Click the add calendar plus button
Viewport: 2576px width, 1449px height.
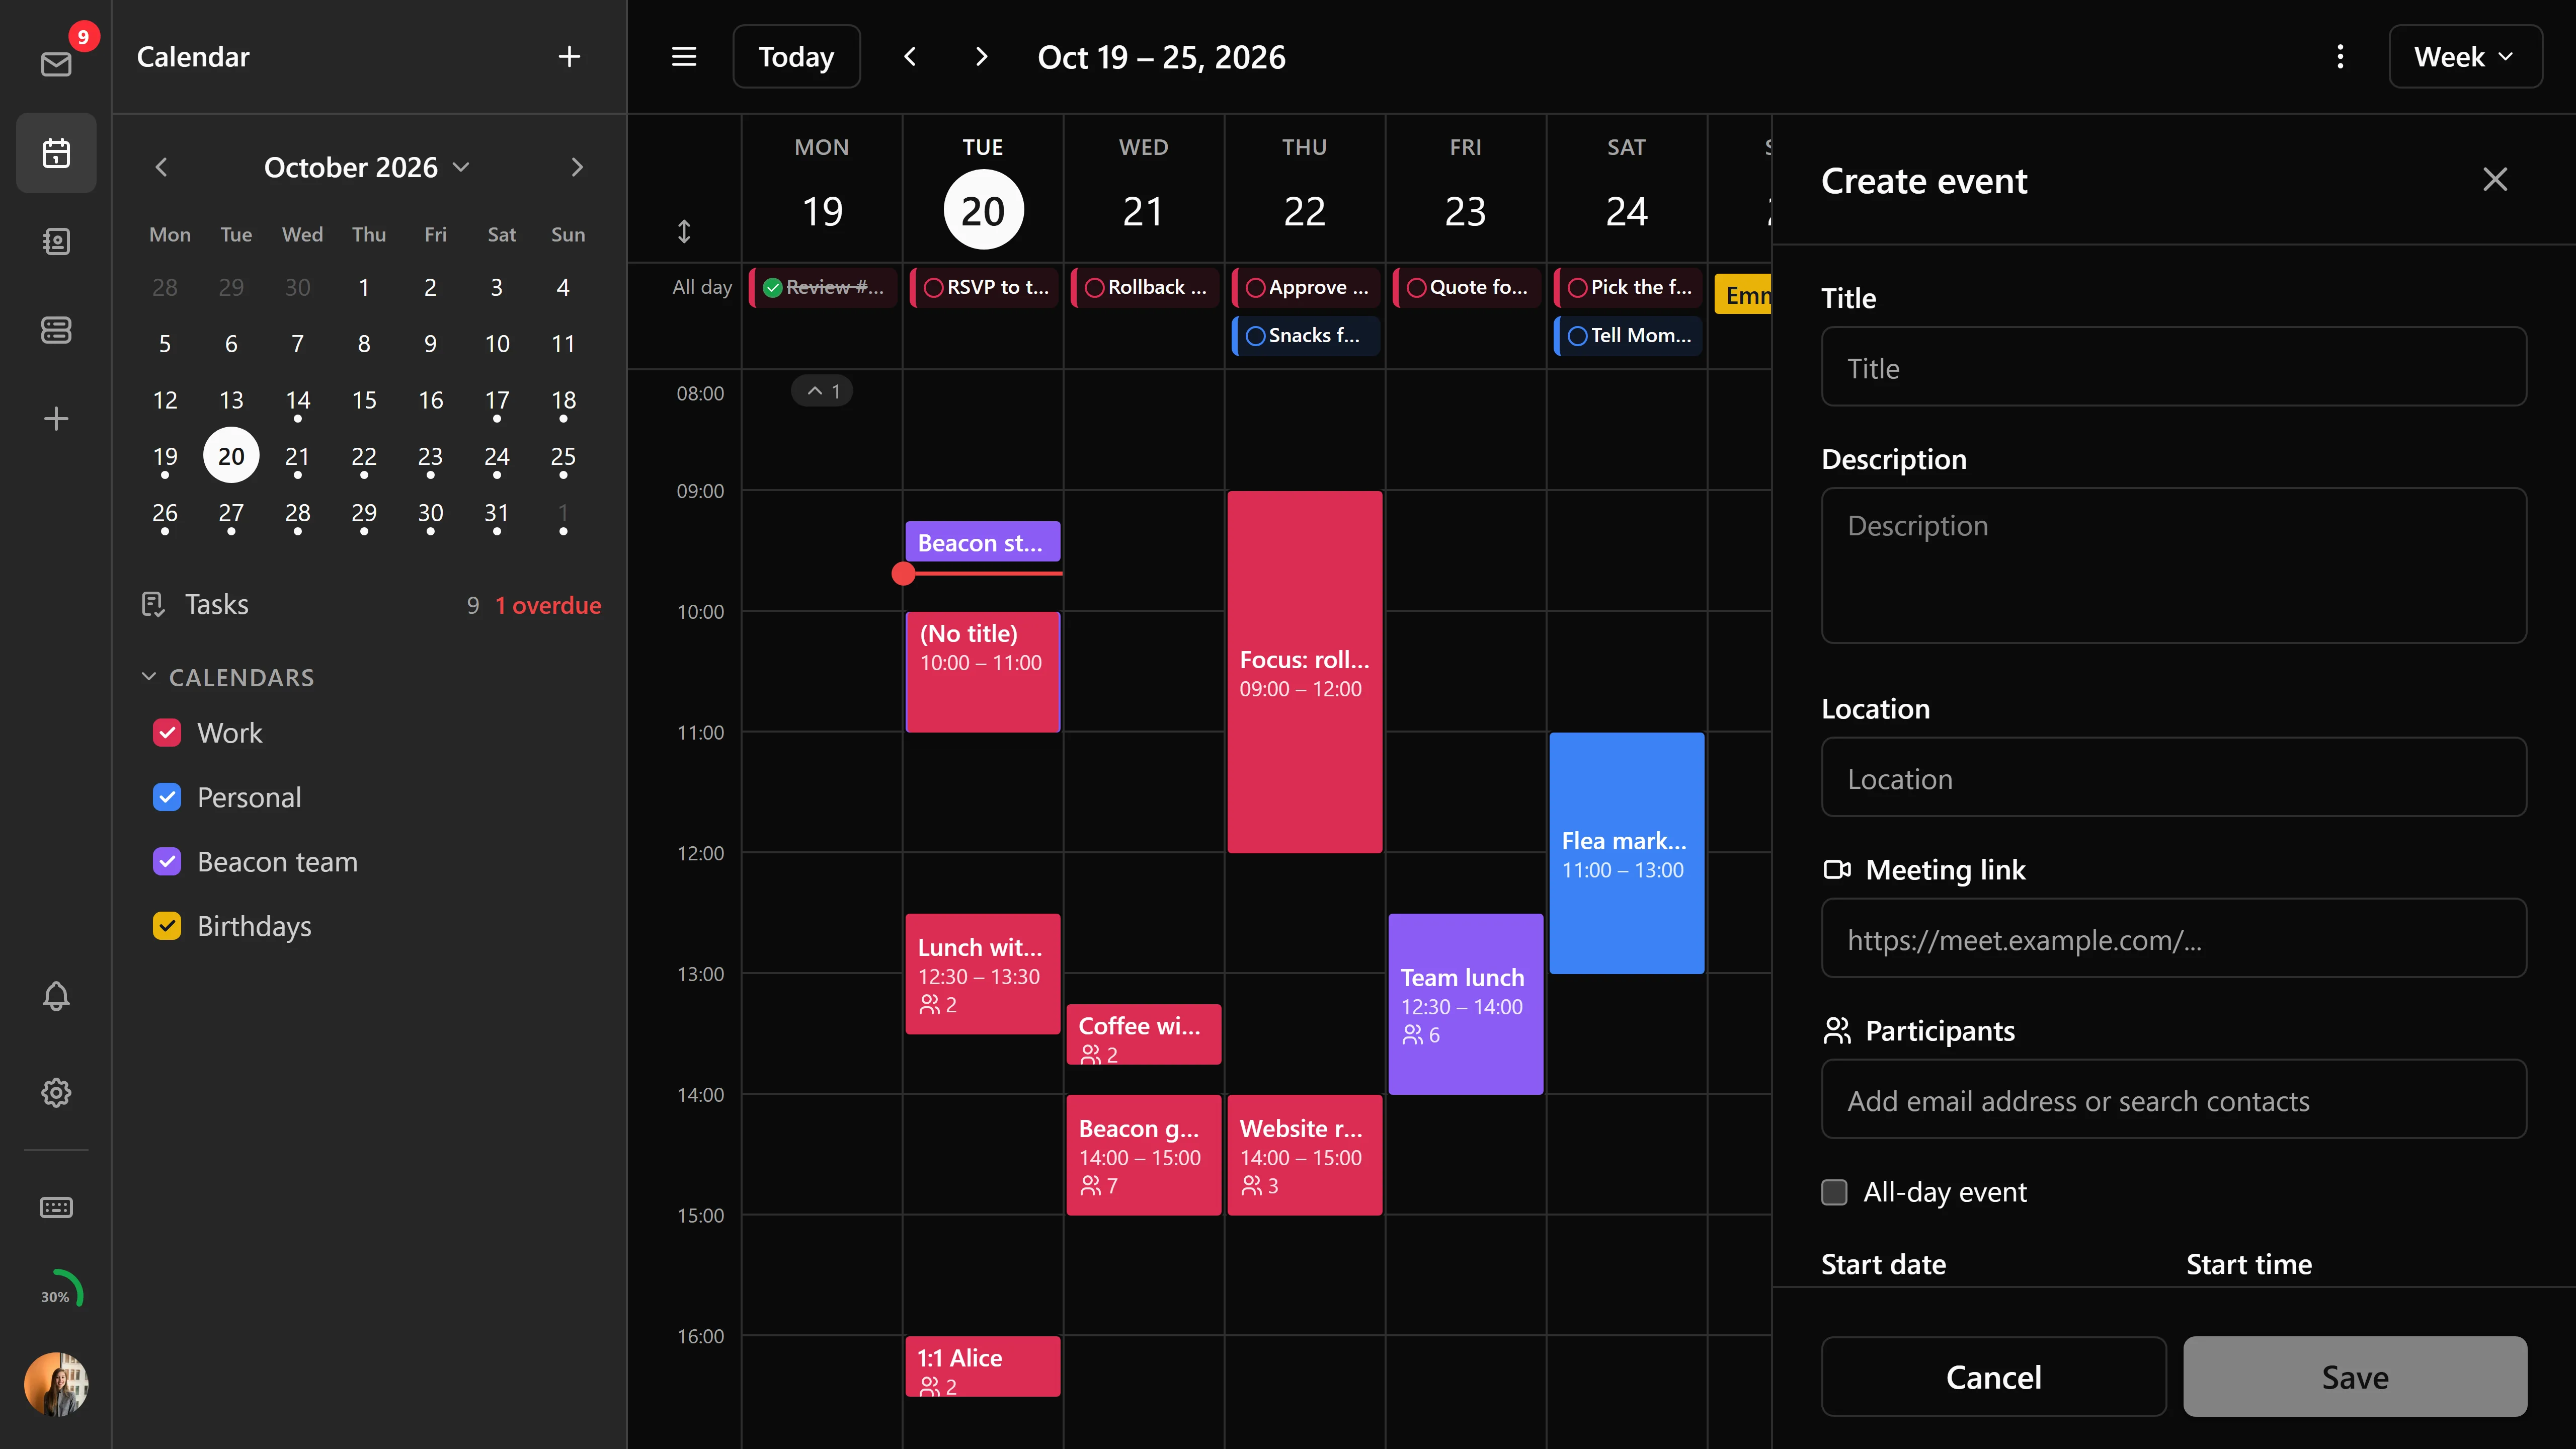(569, 57)
